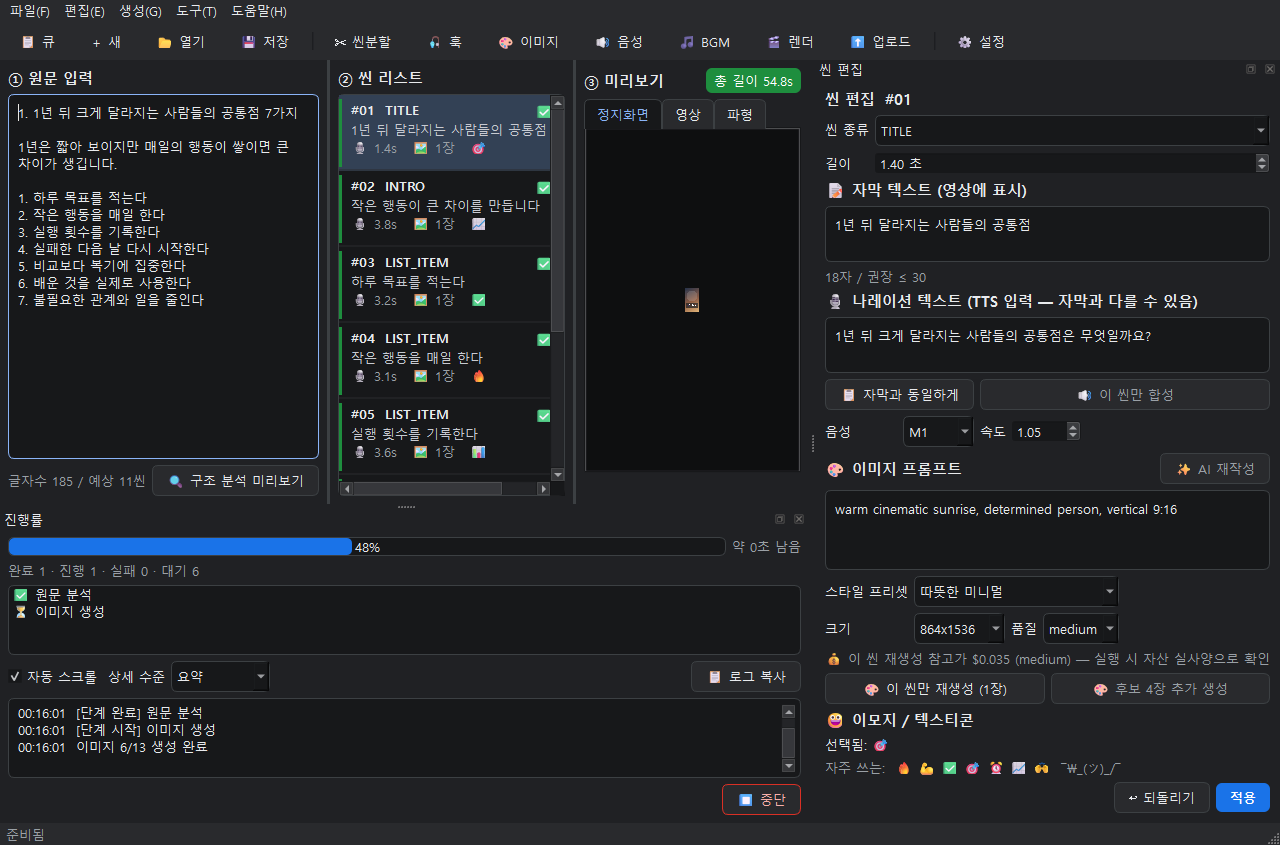Image resolution: width=1280 pixels, height=845 pixels.
Task: Start 이미지 generation from the toolbar
Action: (528, 42)
